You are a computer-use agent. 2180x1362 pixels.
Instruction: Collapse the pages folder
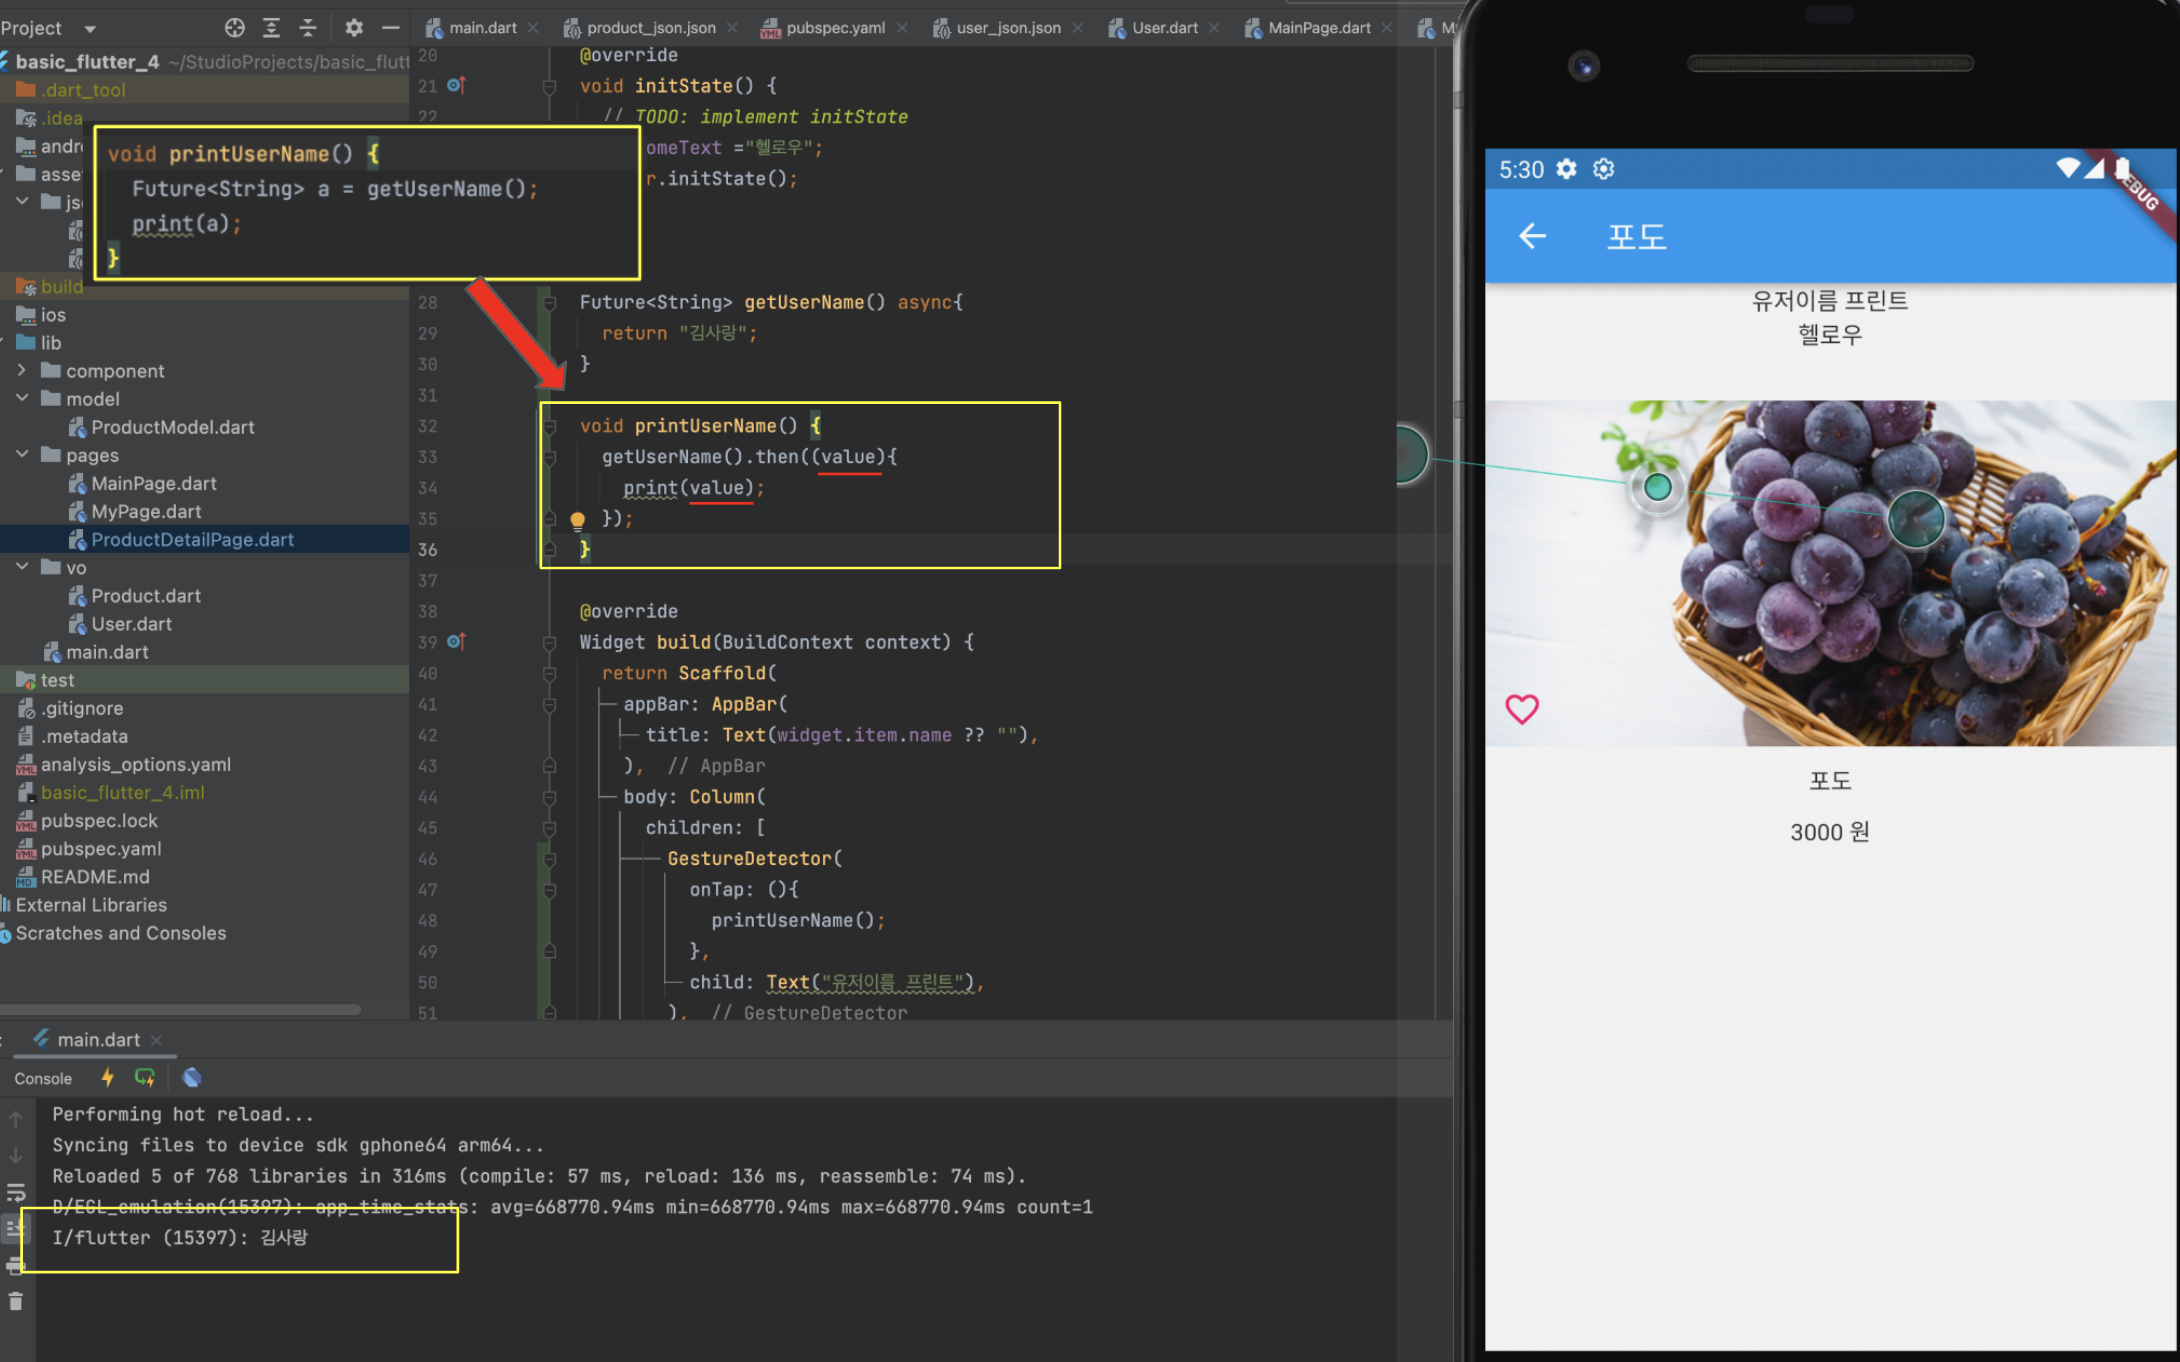tap(22, 455)
